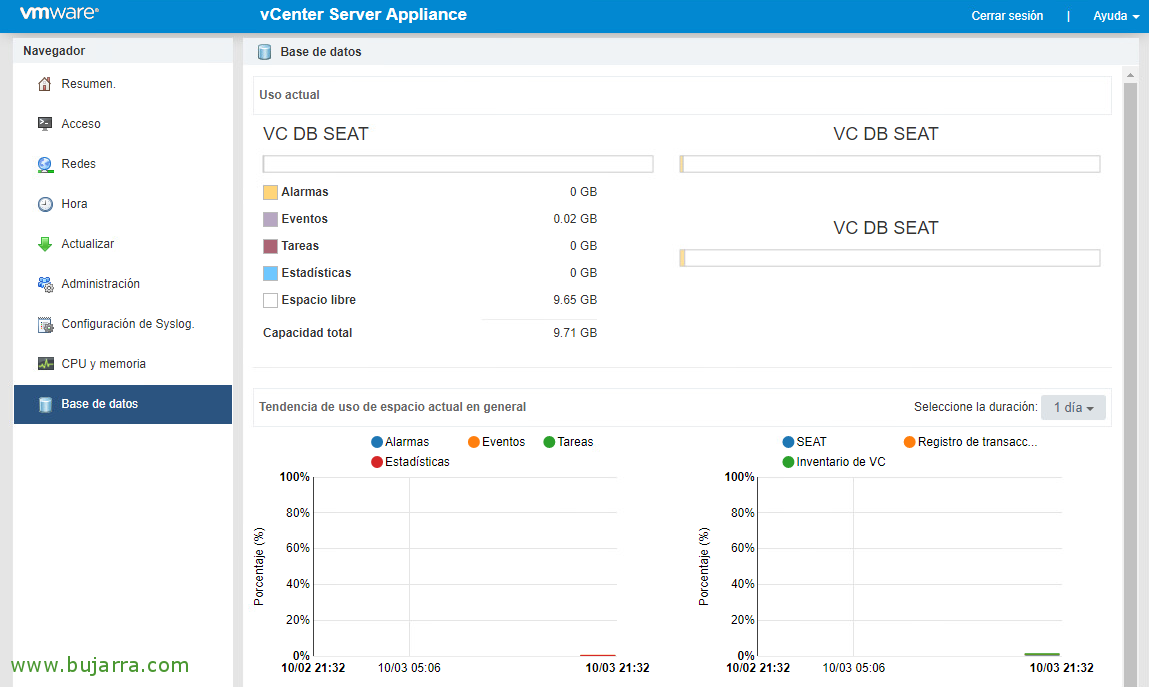Toggle Eventos series in chart legend
1149x687 pixels.
pyautogui.click(x=496, y=442)
